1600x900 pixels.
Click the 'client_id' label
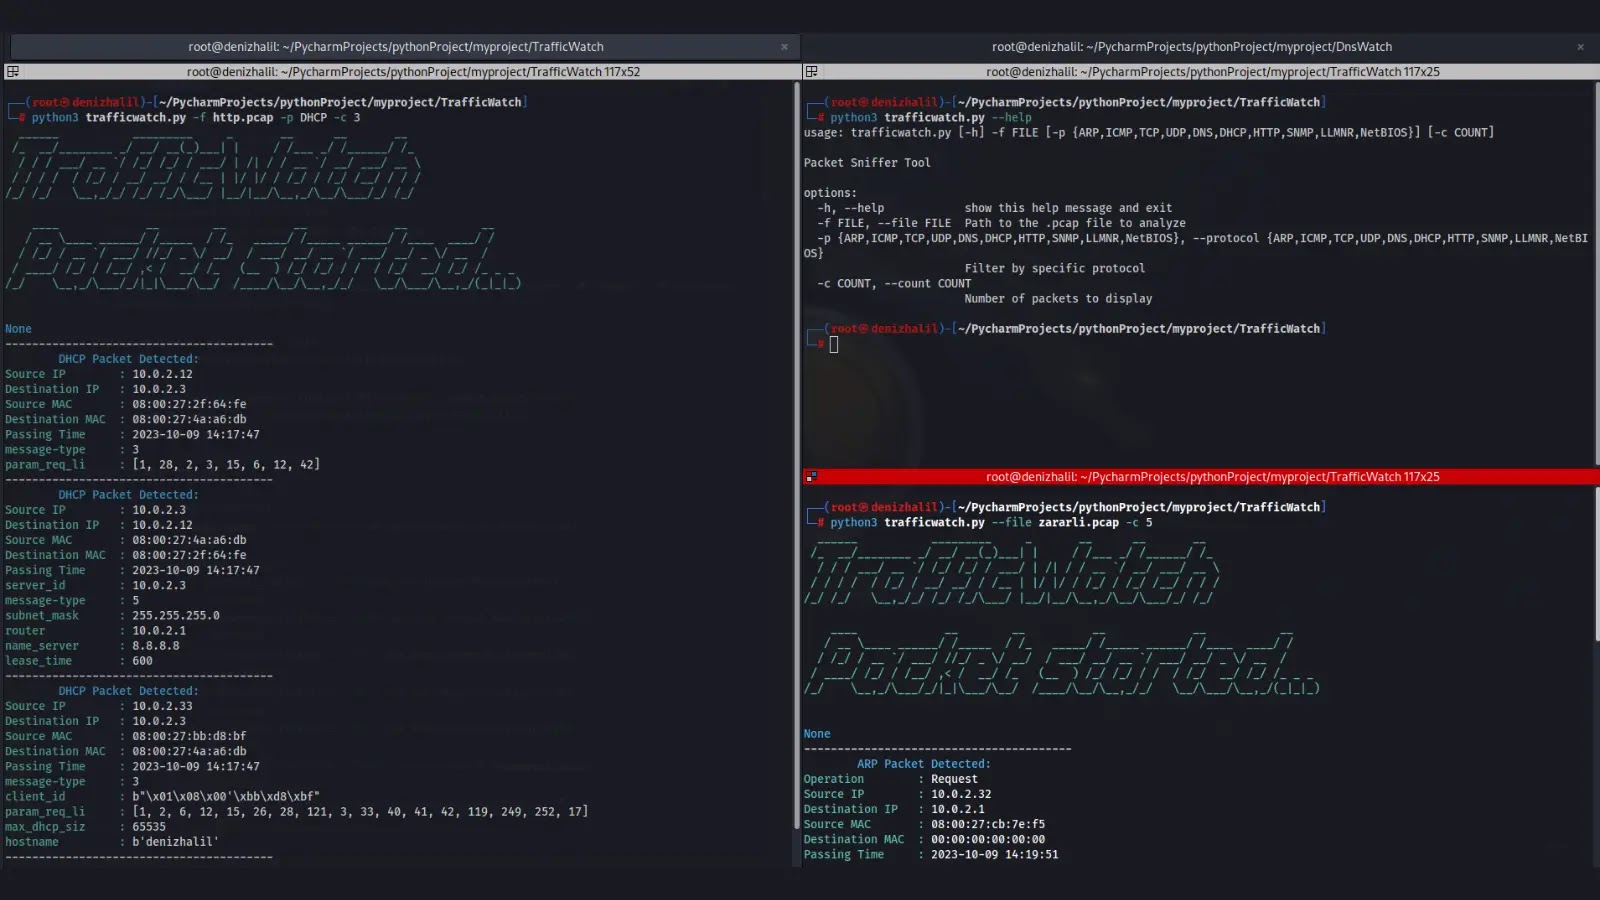pos(35,796)
